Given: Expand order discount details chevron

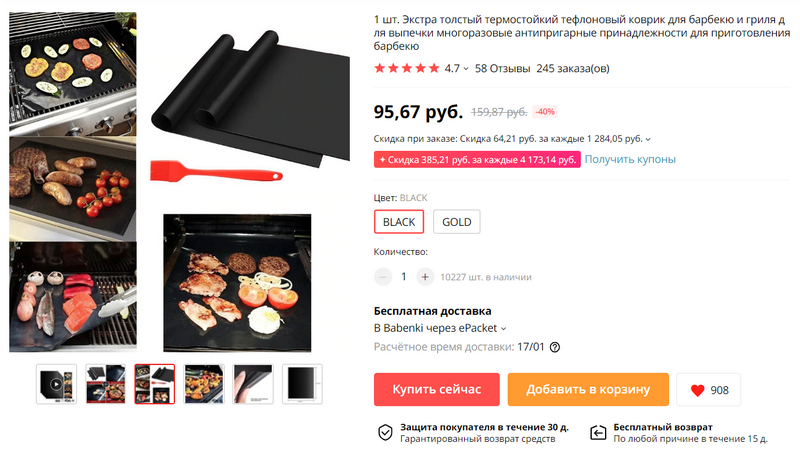Looking at the screenshot, I should [648, 139].
